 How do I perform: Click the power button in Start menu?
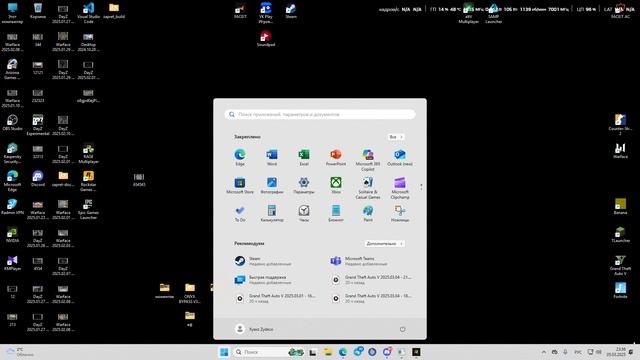(402, 329)
